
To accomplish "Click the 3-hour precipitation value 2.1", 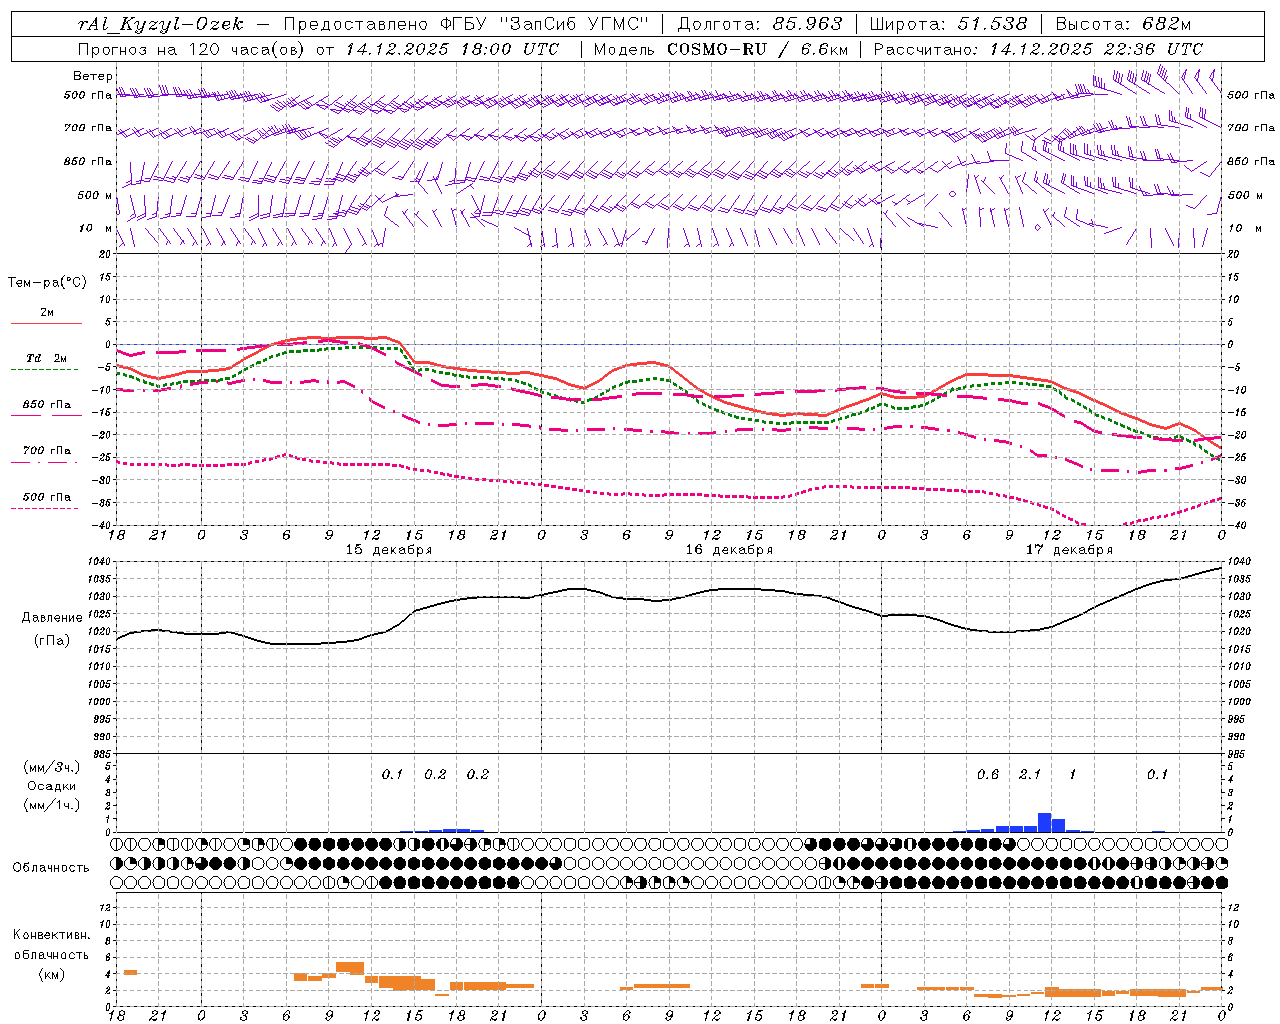I will (1030, 775).
